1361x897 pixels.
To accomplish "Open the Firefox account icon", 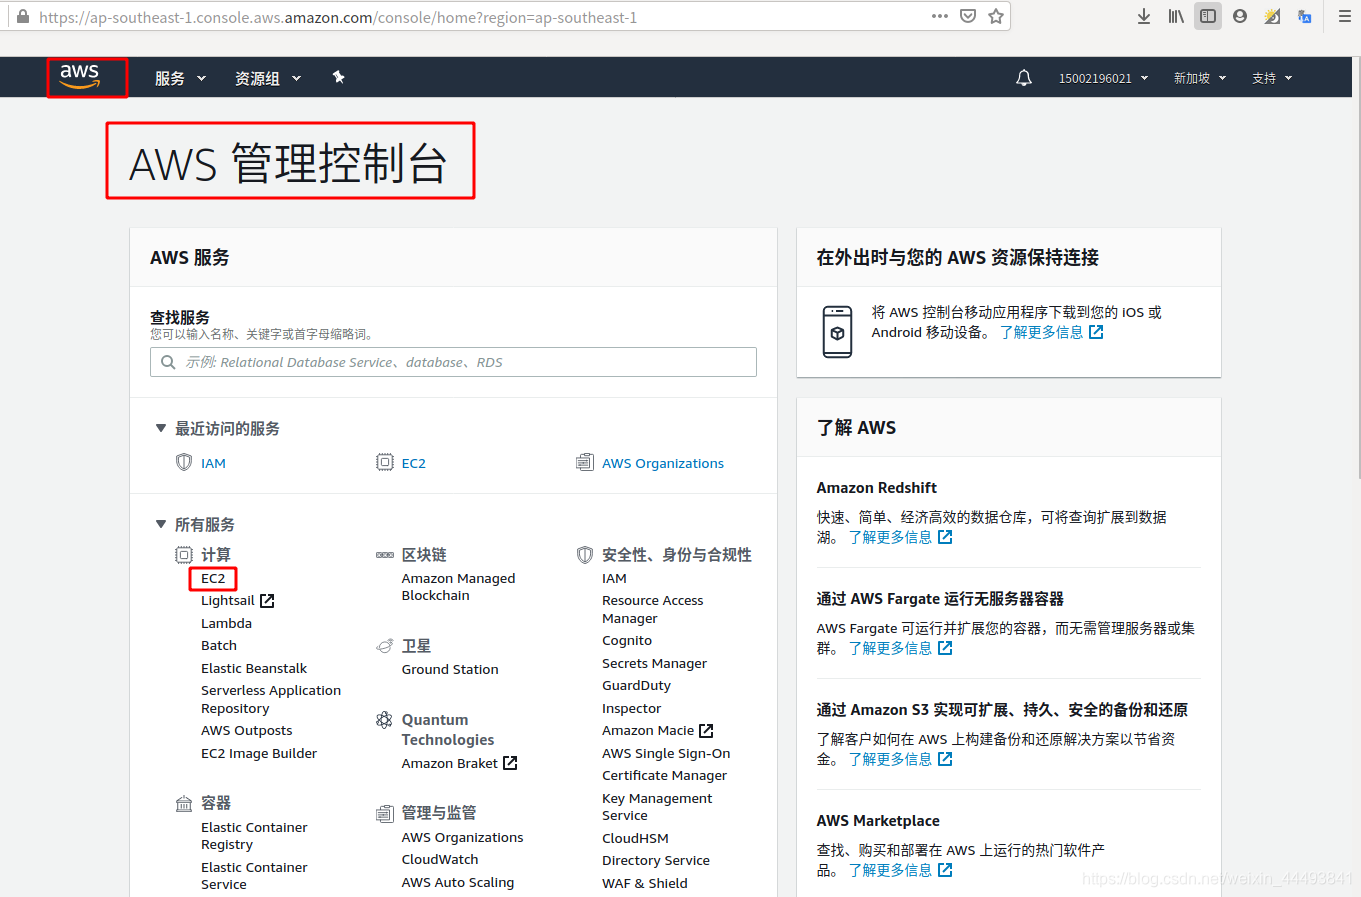I will point(1240,16).
